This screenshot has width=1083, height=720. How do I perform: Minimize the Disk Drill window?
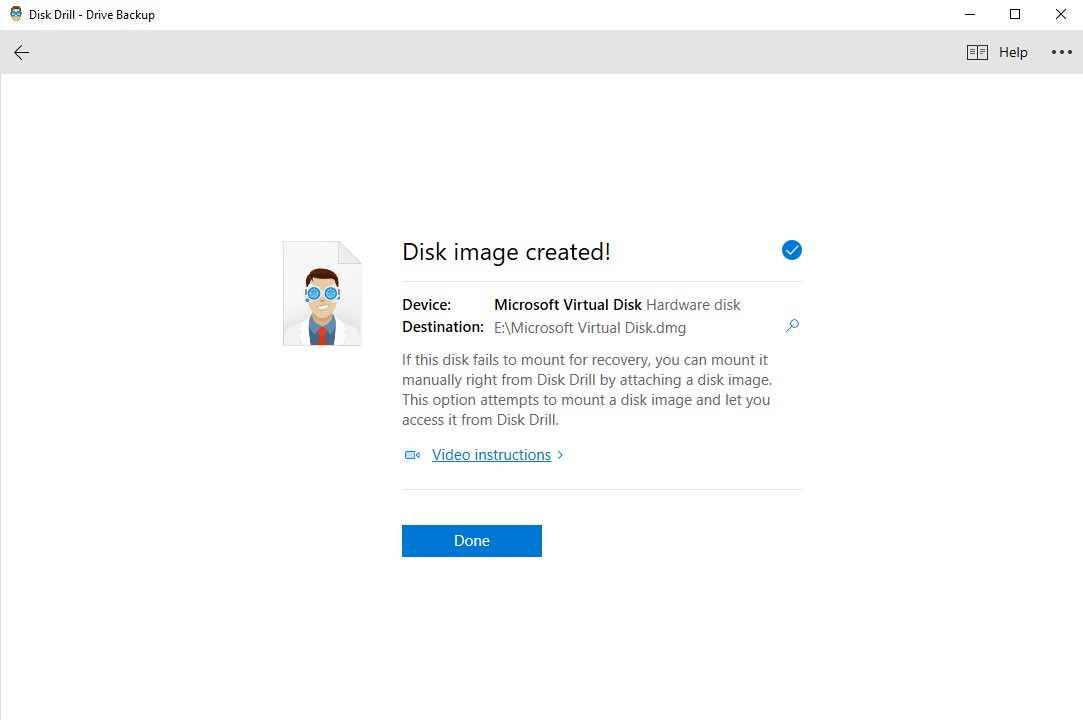coord(970,15)
